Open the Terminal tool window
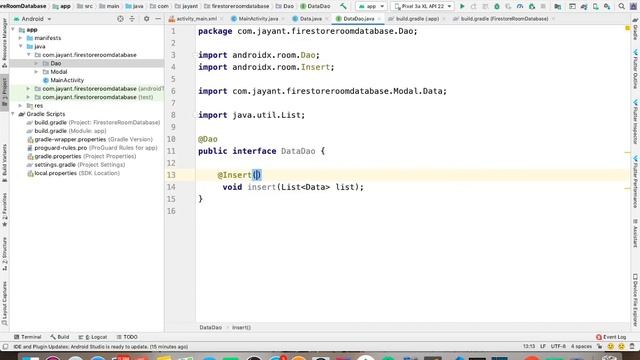640x360 pixels. (x=27, y=337)
